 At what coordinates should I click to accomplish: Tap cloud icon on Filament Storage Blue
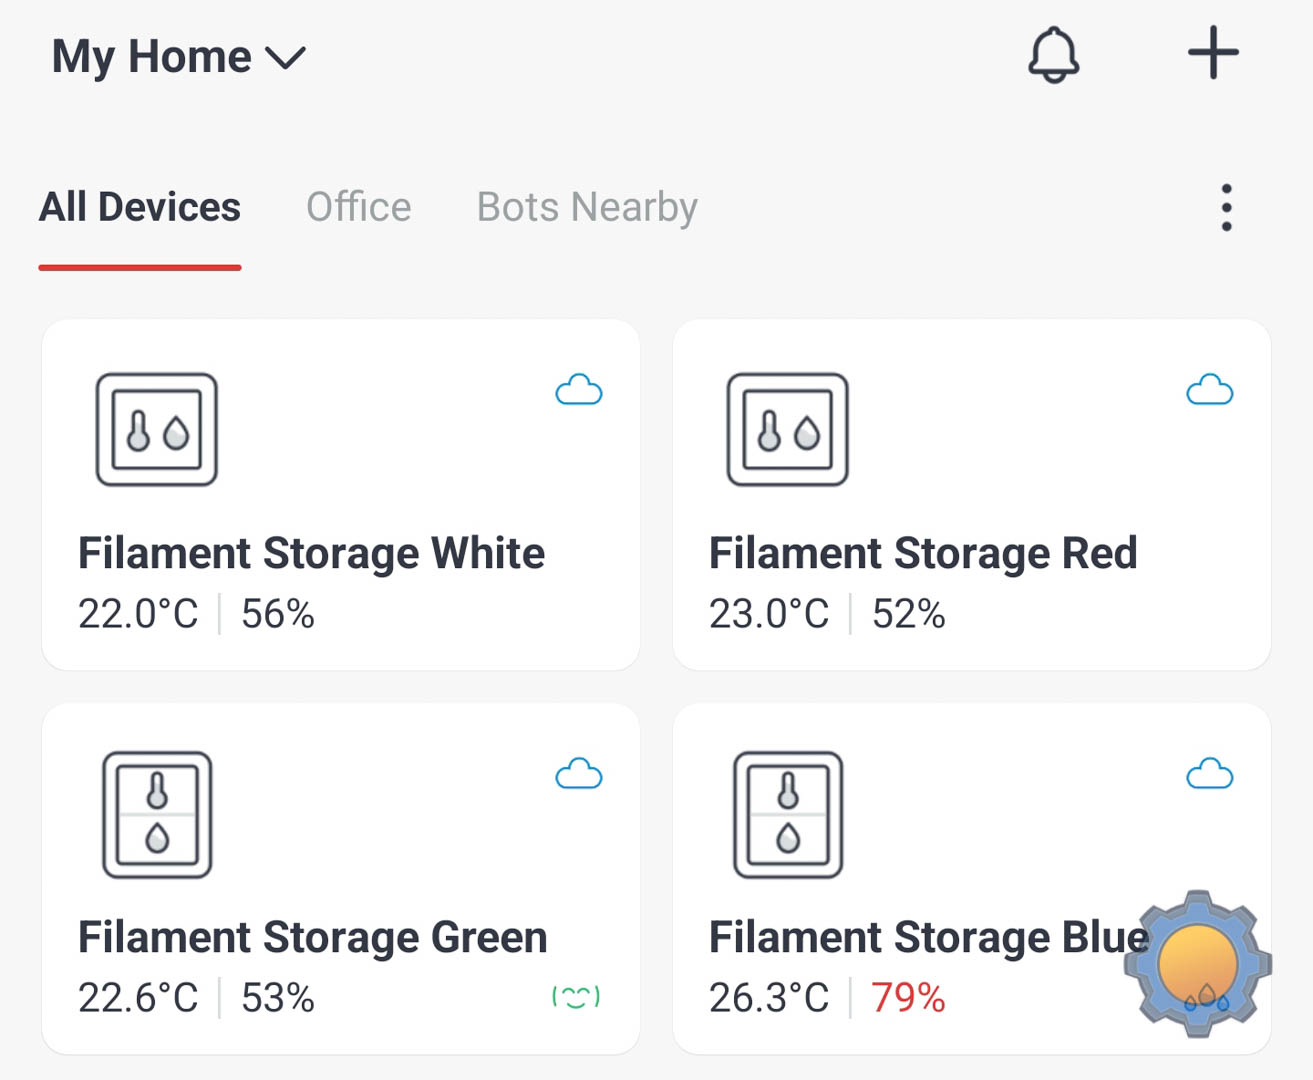tap(1210, 774)
